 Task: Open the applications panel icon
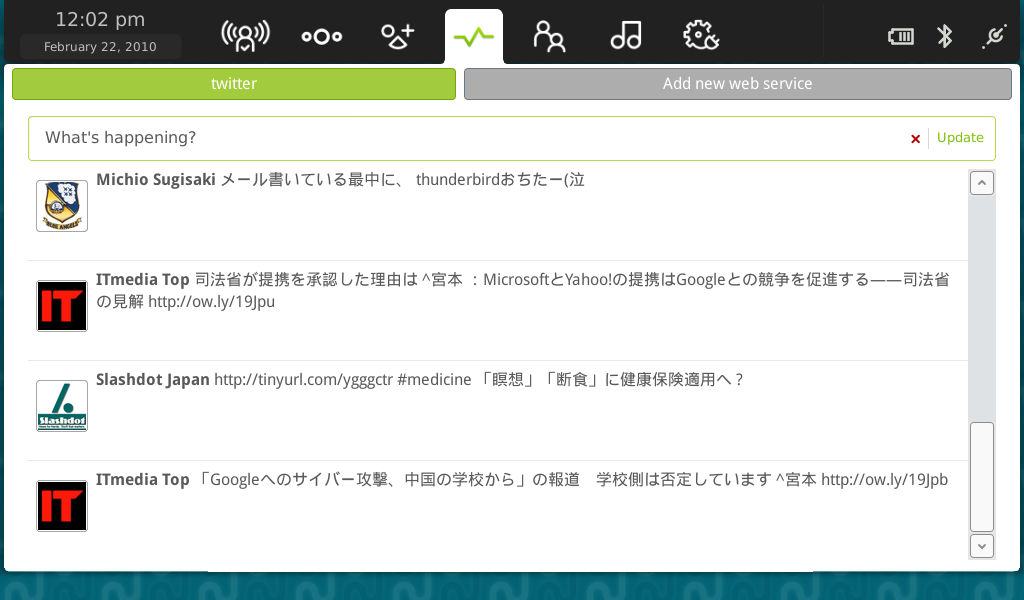click(397, 37)
